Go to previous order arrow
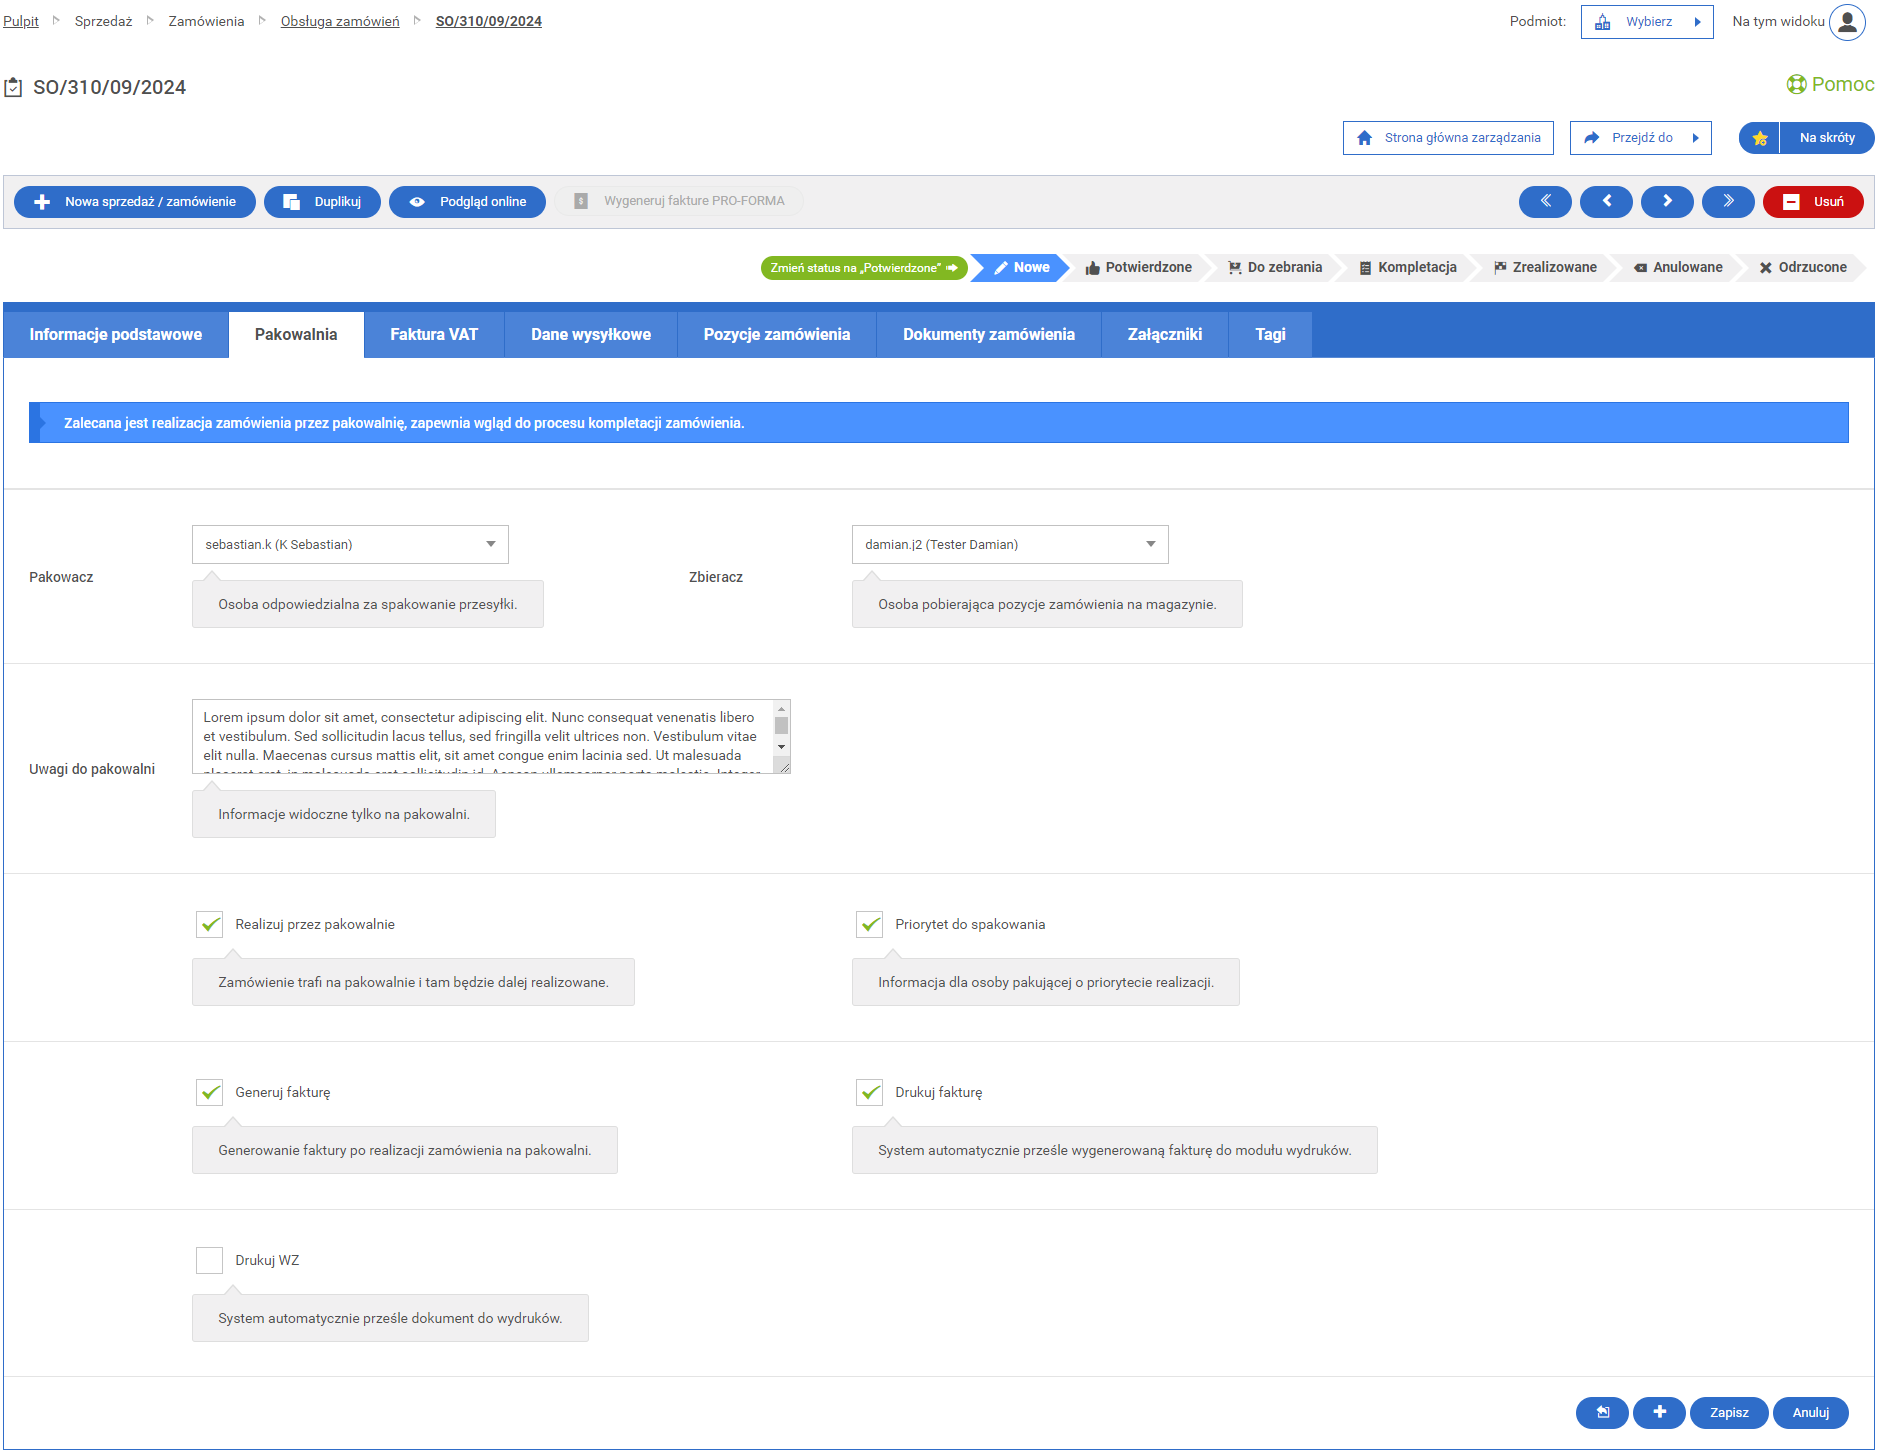 click(x=1606, y=201)
